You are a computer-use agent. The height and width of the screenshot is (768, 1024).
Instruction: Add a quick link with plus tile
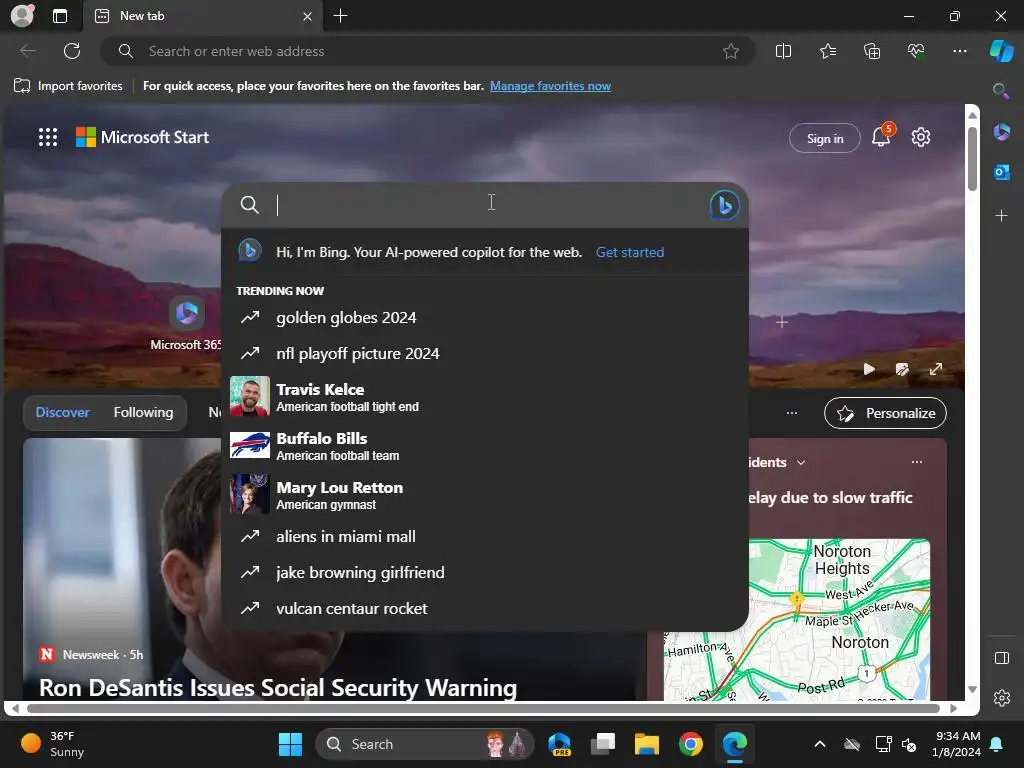point(782,322)
